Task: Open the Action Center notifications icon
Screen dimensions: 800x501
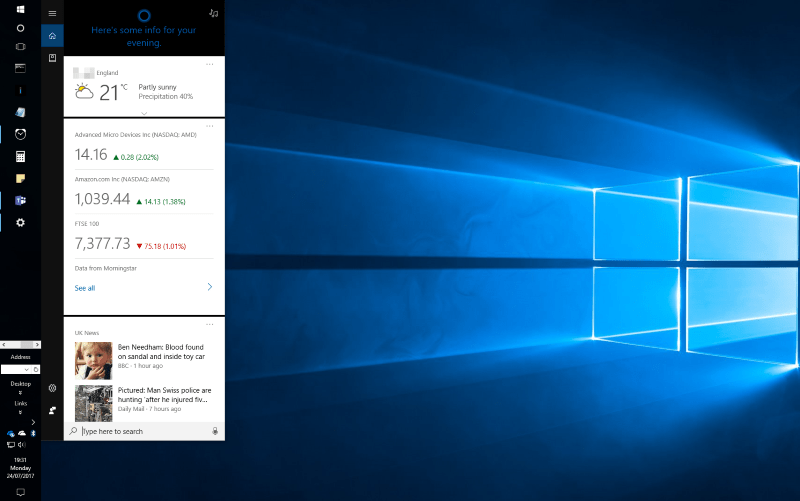Action: pos(20,492)
